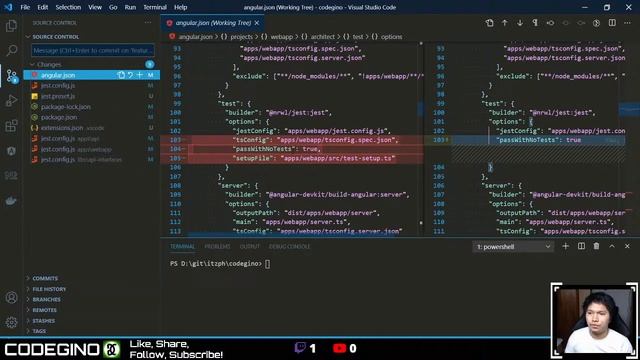Maximize panel size chevron-up icon
640x360 pixels.
612,246
